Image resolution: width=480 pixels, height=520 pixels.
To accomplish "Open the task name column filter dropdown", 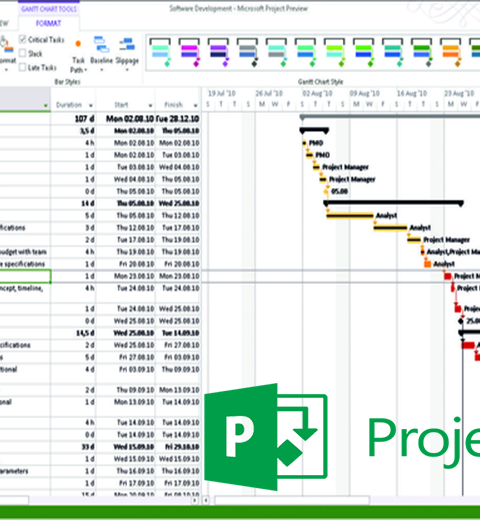I will [46, 106].
